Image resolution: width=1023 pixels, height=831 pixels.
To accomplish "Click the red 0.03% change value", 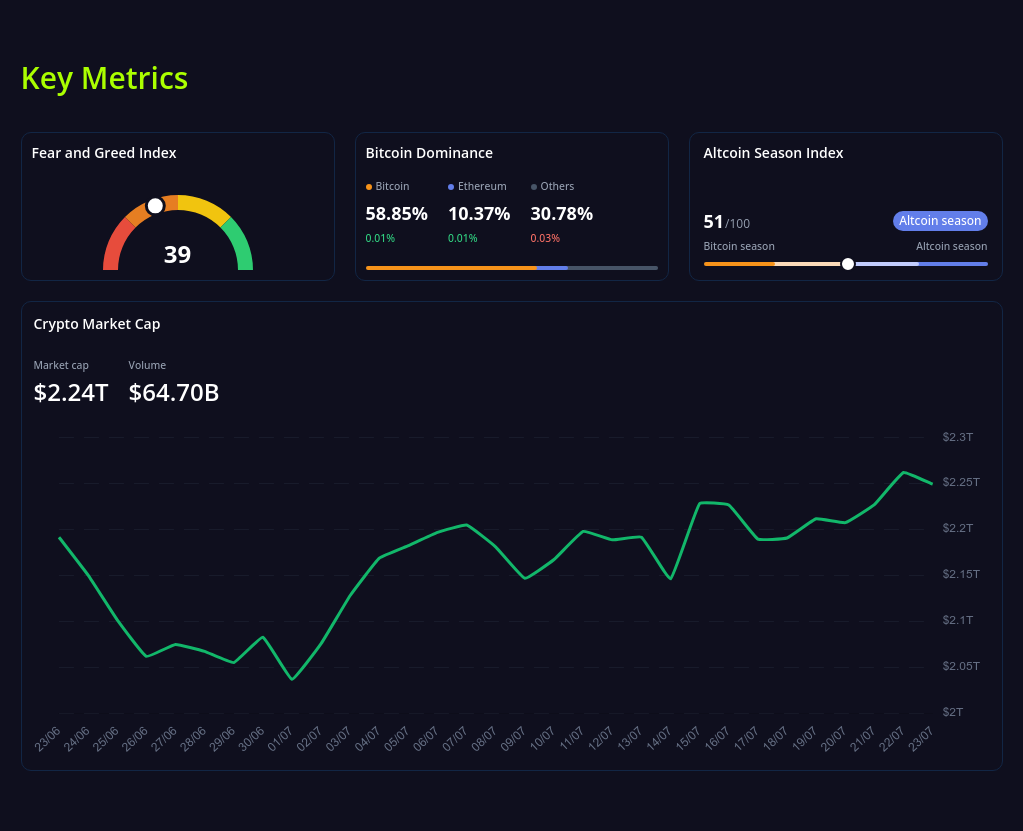I will [x=545, y=239].
